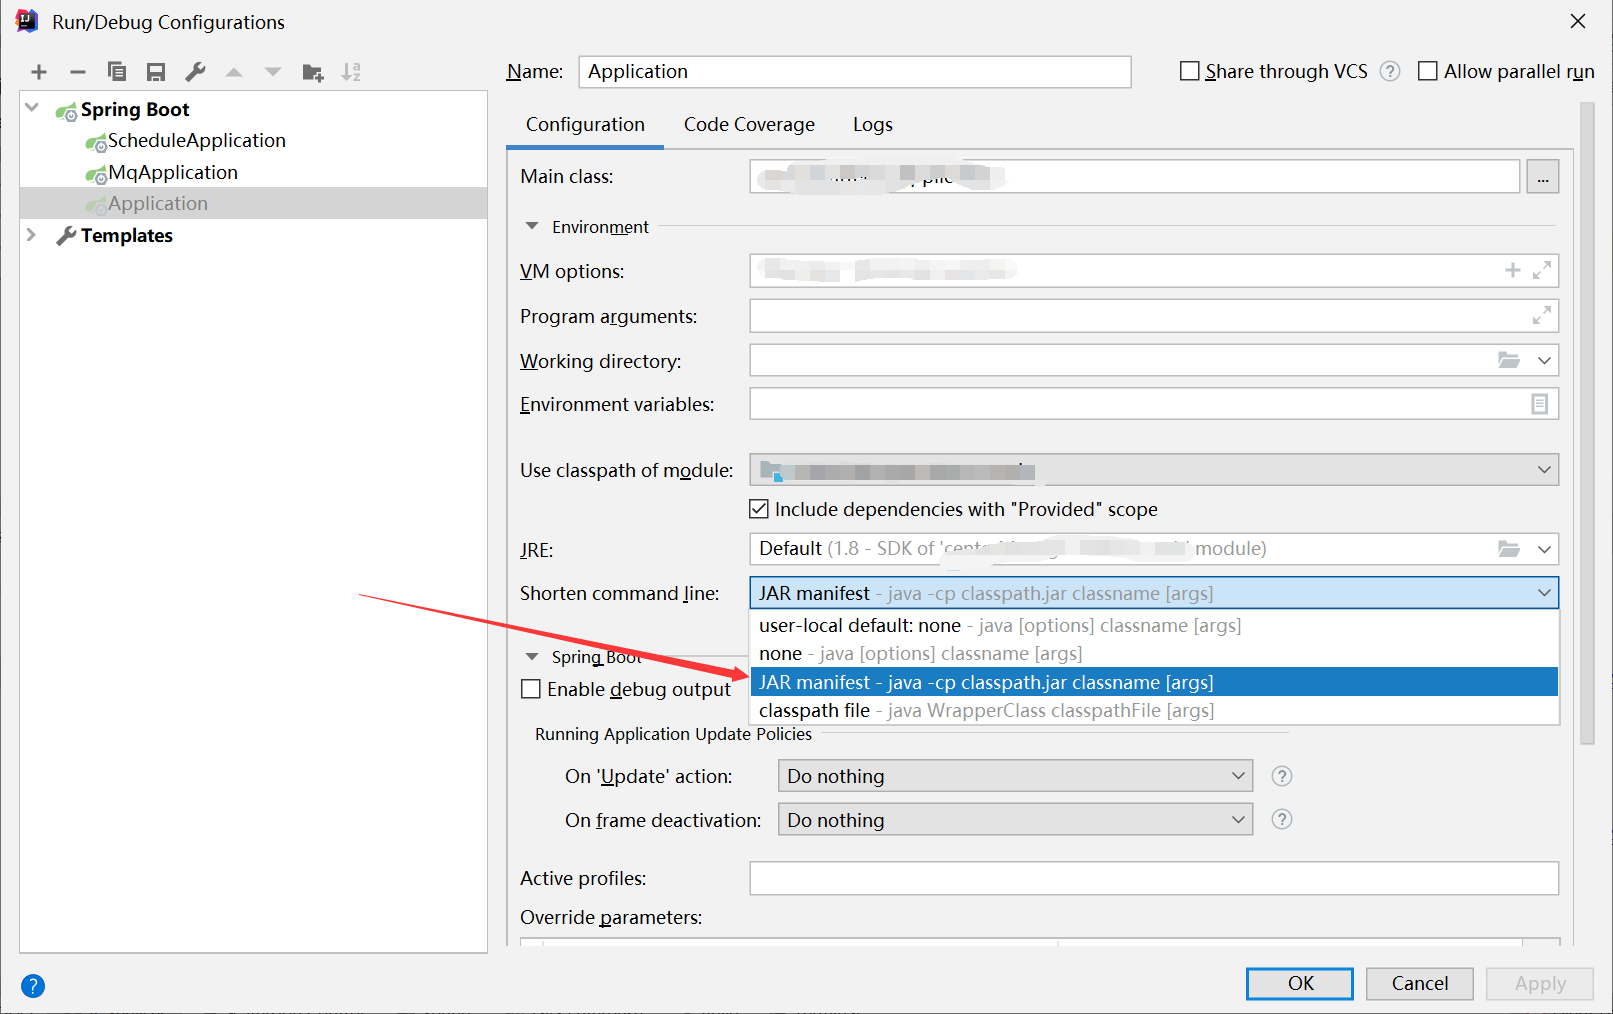This screenshot has width=1613, height=1014.
Task: Open the dialog help question mark button
Action: tap(33, 986)
